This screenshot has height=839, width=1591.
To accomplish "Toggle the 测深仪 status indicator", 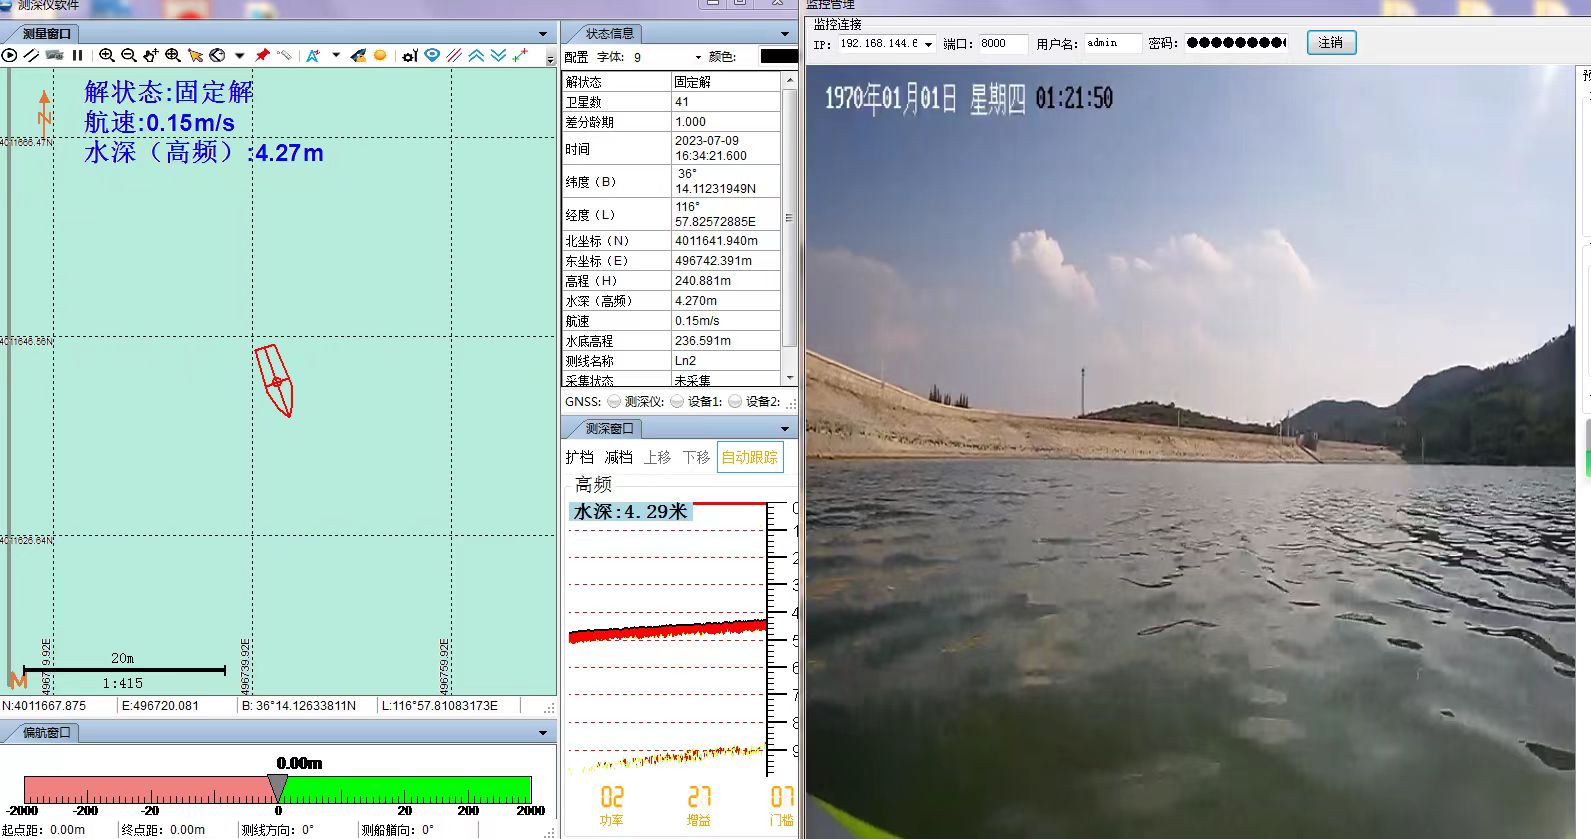I will tap(677, 402).
